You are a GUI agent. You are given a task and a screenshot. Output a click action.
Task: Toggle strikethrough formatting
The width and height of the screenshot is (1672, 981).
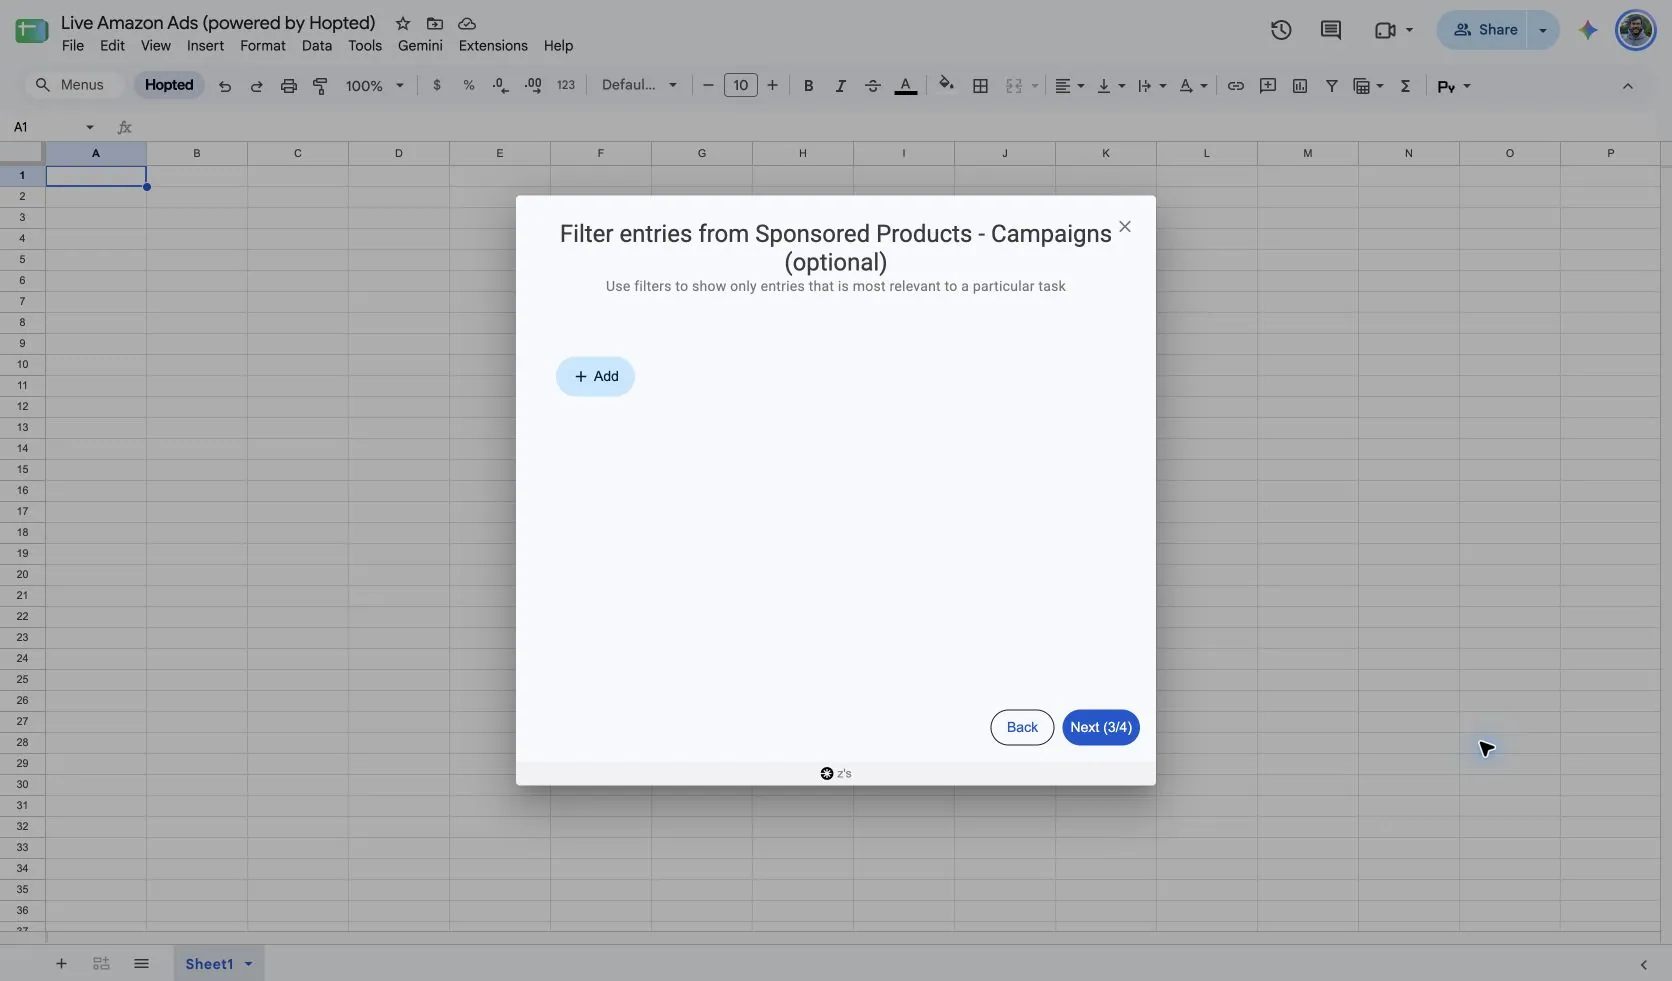873,86
